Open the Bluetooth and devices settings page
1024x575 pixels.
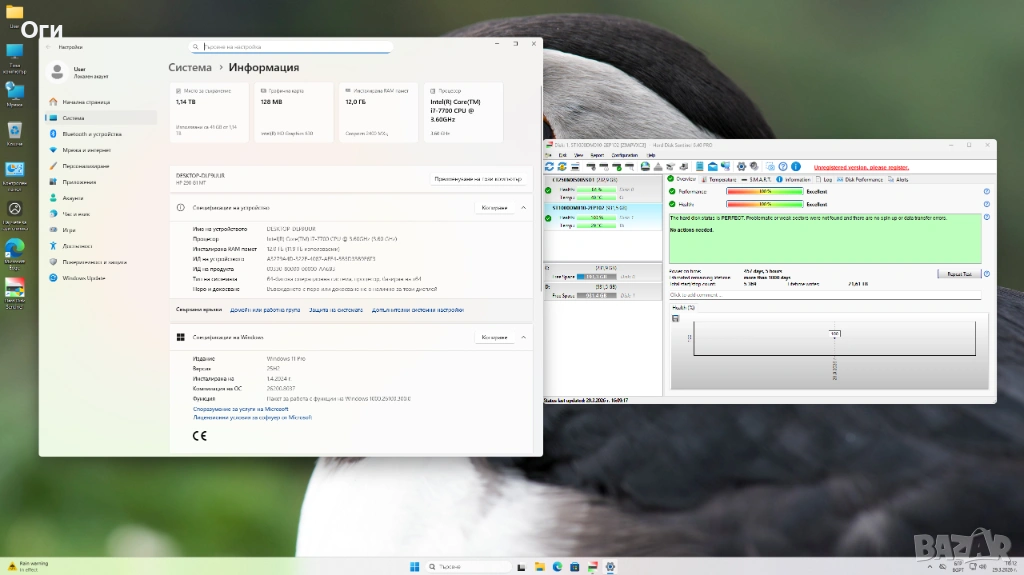tap(91, 134)
